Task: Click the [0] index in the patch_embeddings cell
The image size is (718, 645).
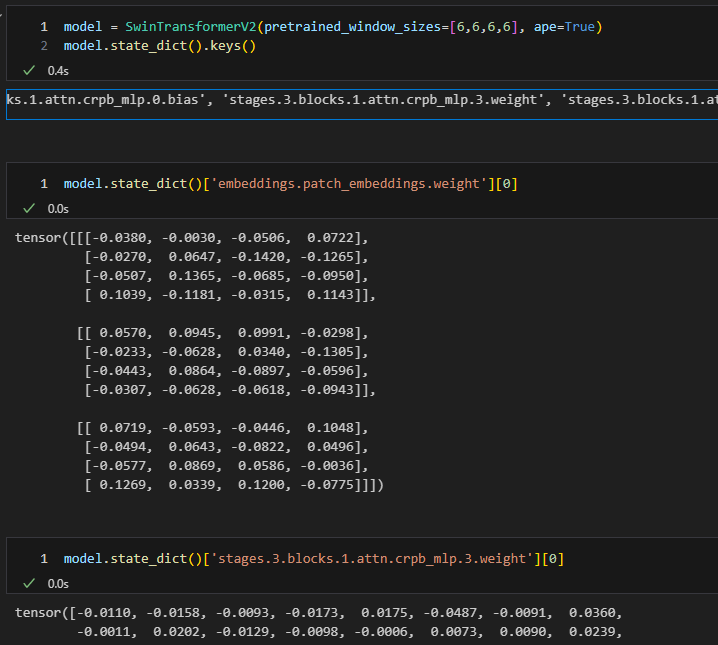Action: click(x=506, y=184)
